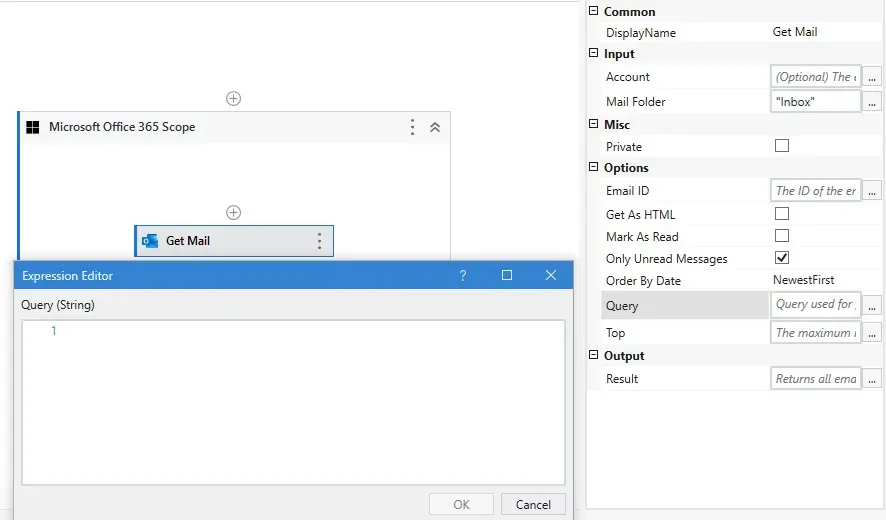Enable the Mark As Read checkbox
This screenshot has width=886, height=520.
[x=782, y=236]
